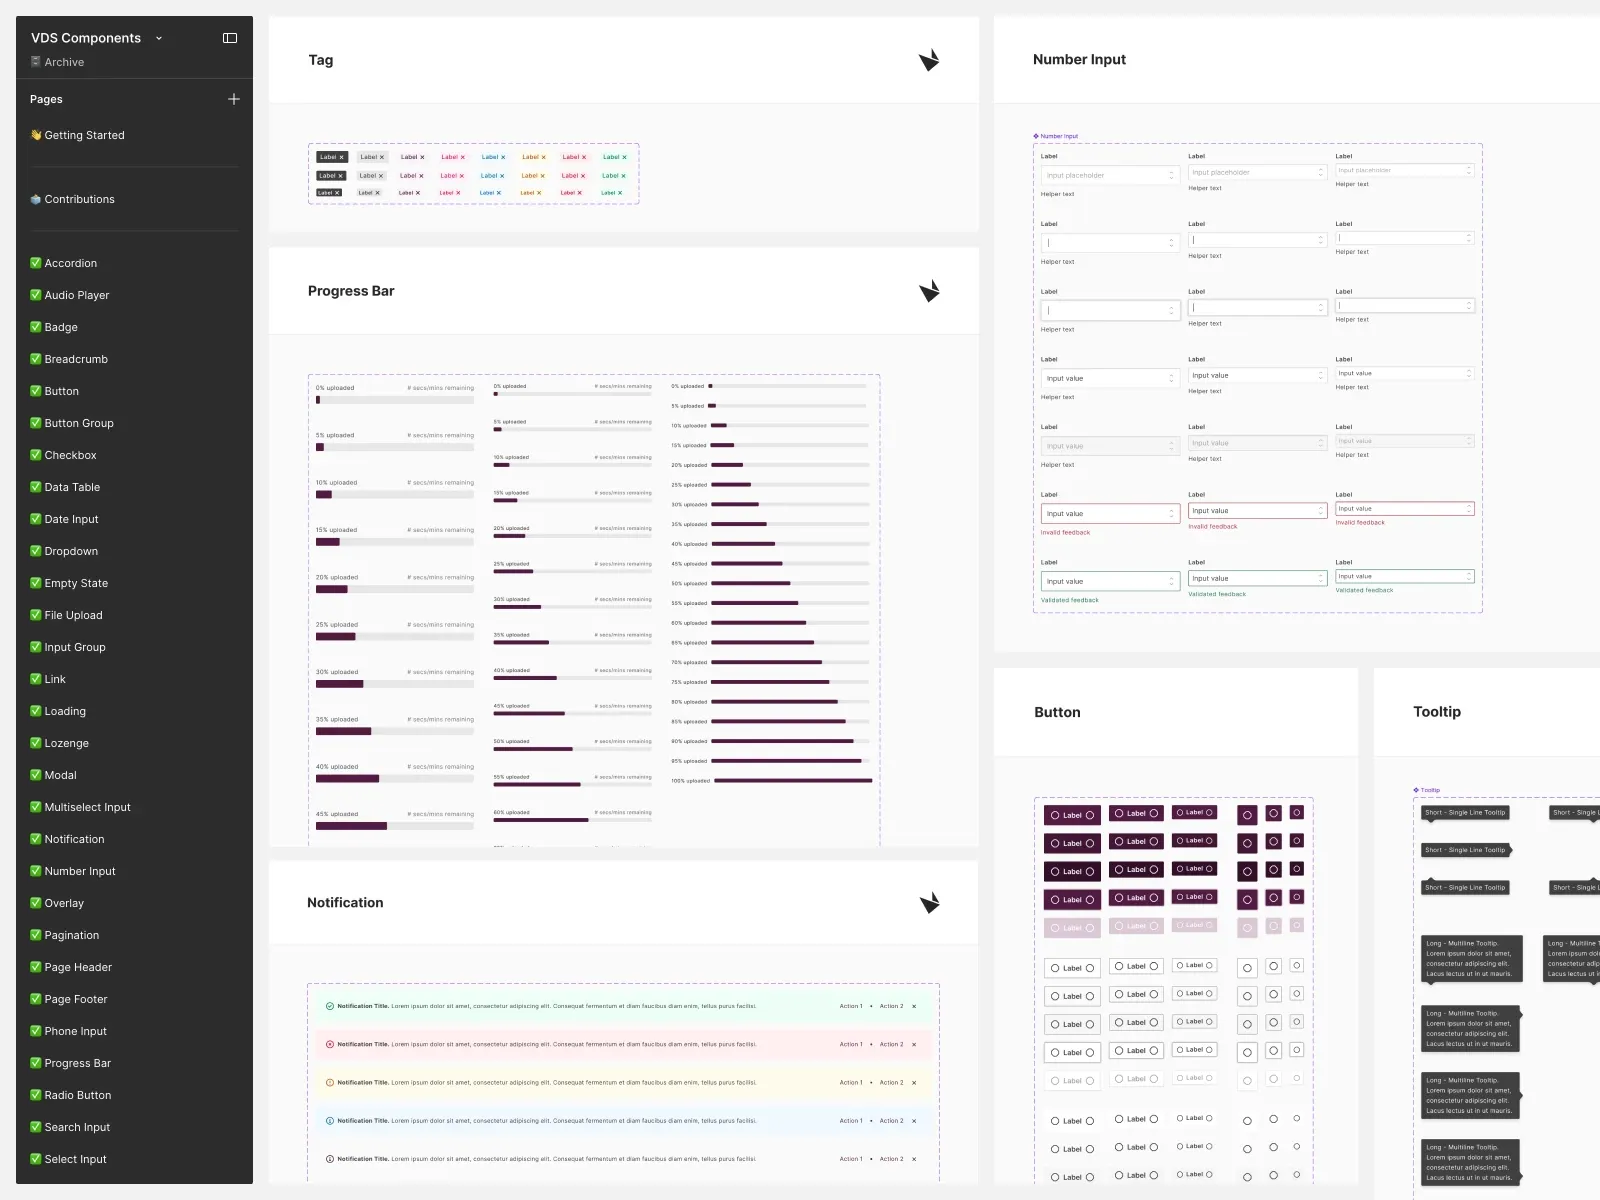The image size is (1600, 1200).
Task: Open the Empty State page
Action: pyautogui.click(x=76, y=583)
